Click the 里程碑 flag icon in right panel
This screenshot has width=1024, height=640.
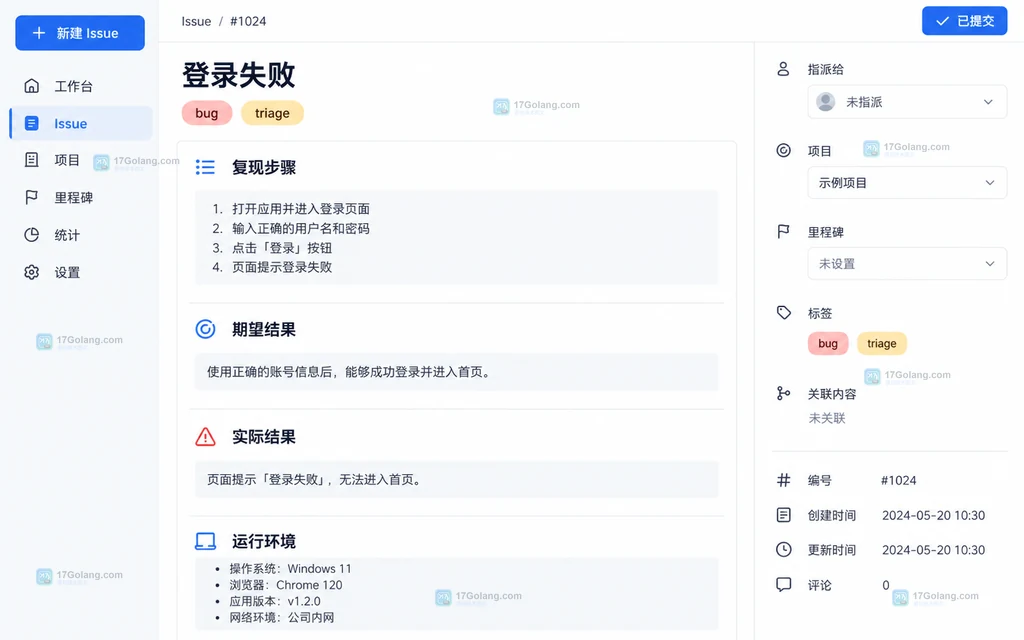783,231
